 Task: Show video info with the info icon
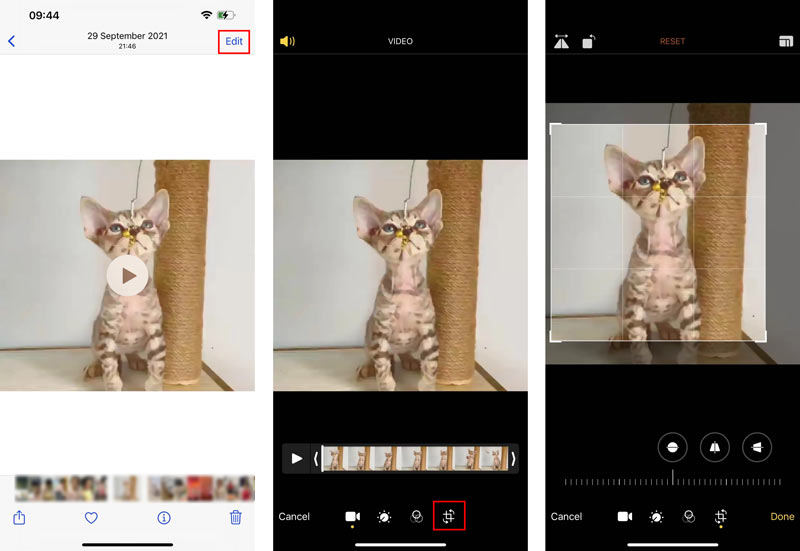[164, 518]
